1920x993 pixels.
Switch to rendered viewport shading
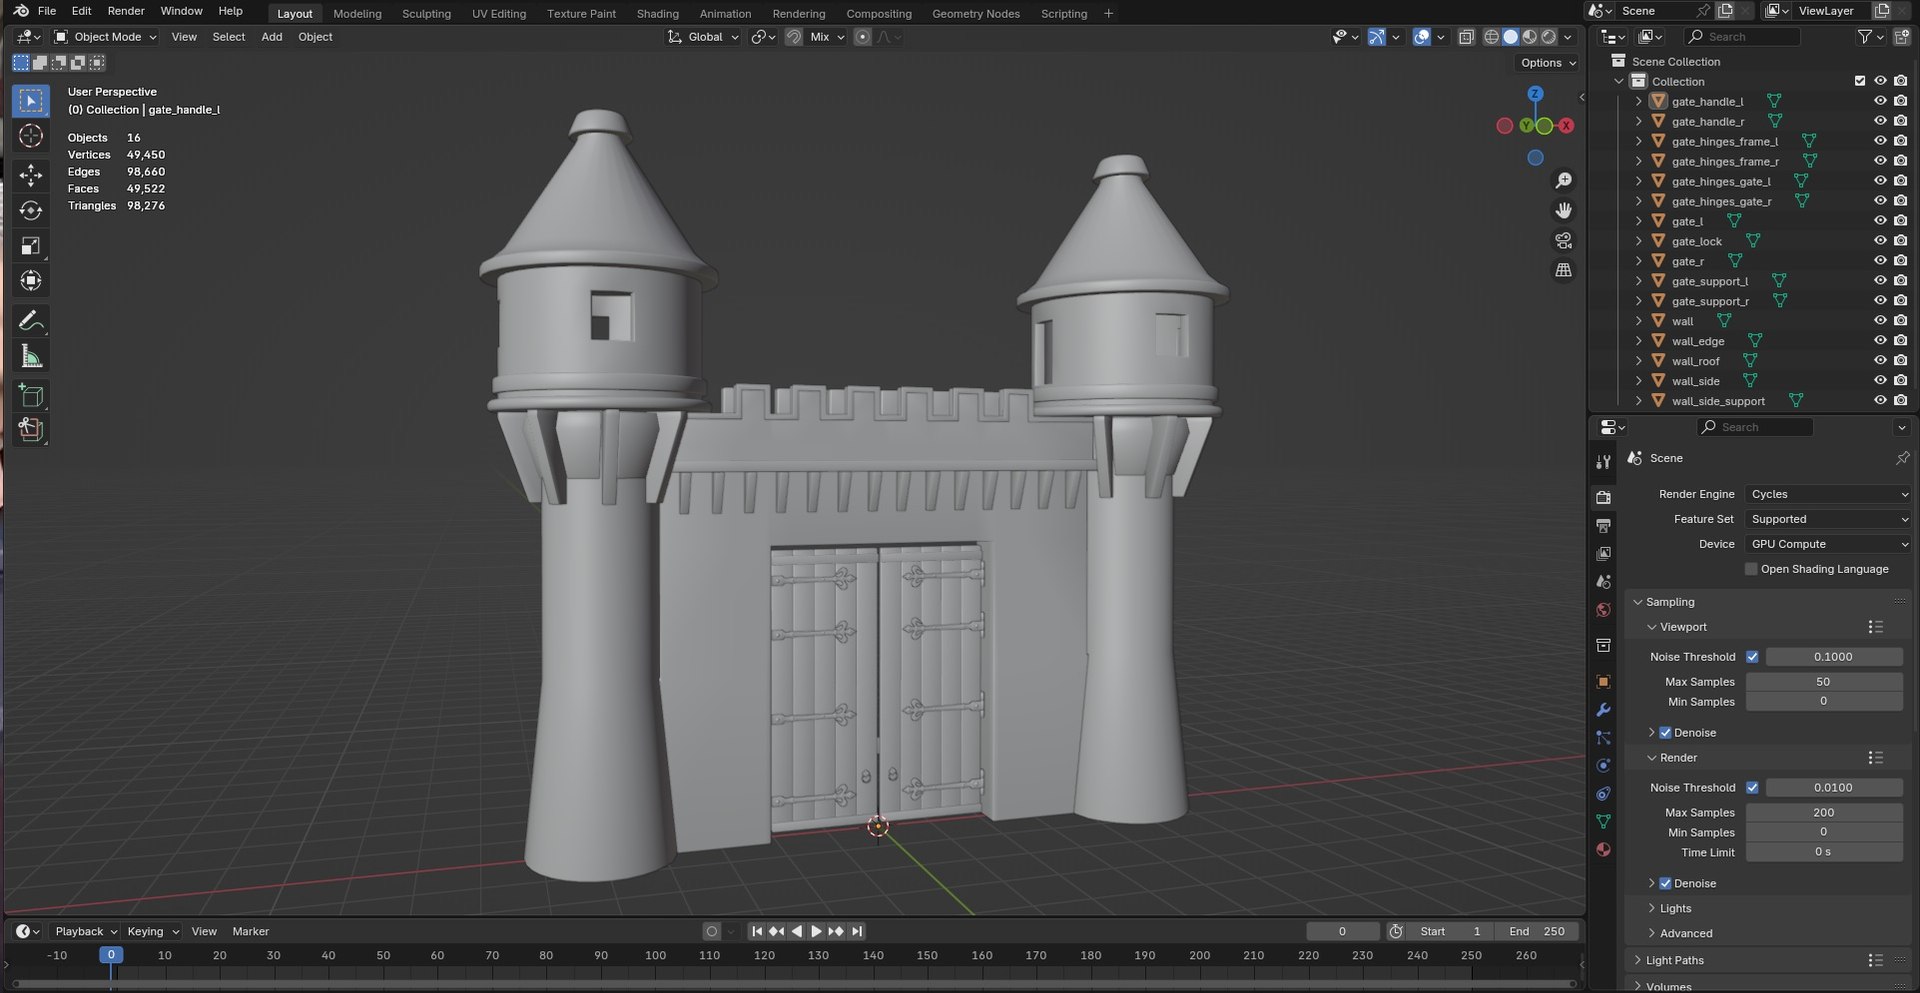point(1549,37)
